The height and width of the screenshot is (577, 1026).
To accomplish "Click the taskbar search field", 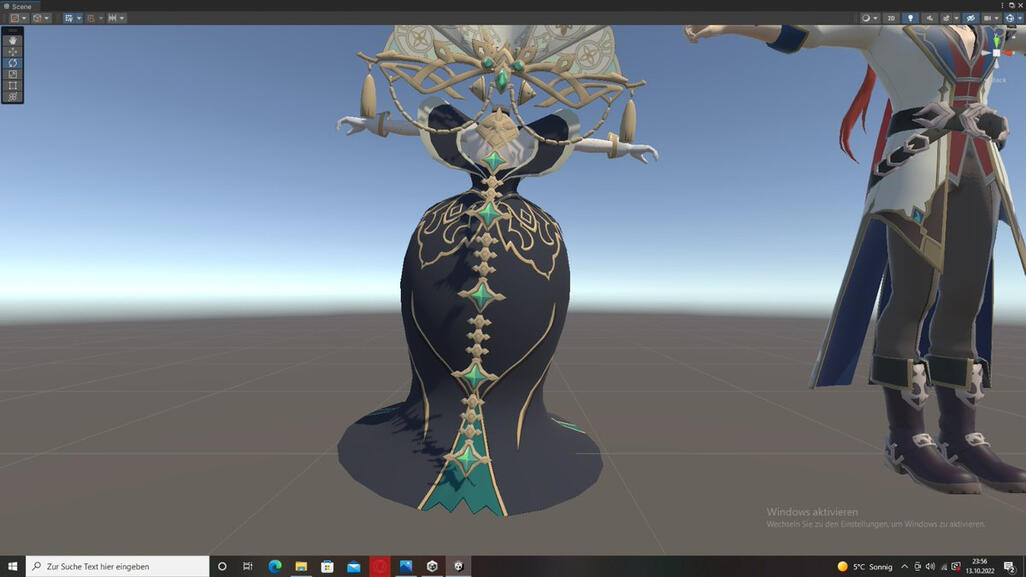I will pyautogui.click(x=118, y=566).
